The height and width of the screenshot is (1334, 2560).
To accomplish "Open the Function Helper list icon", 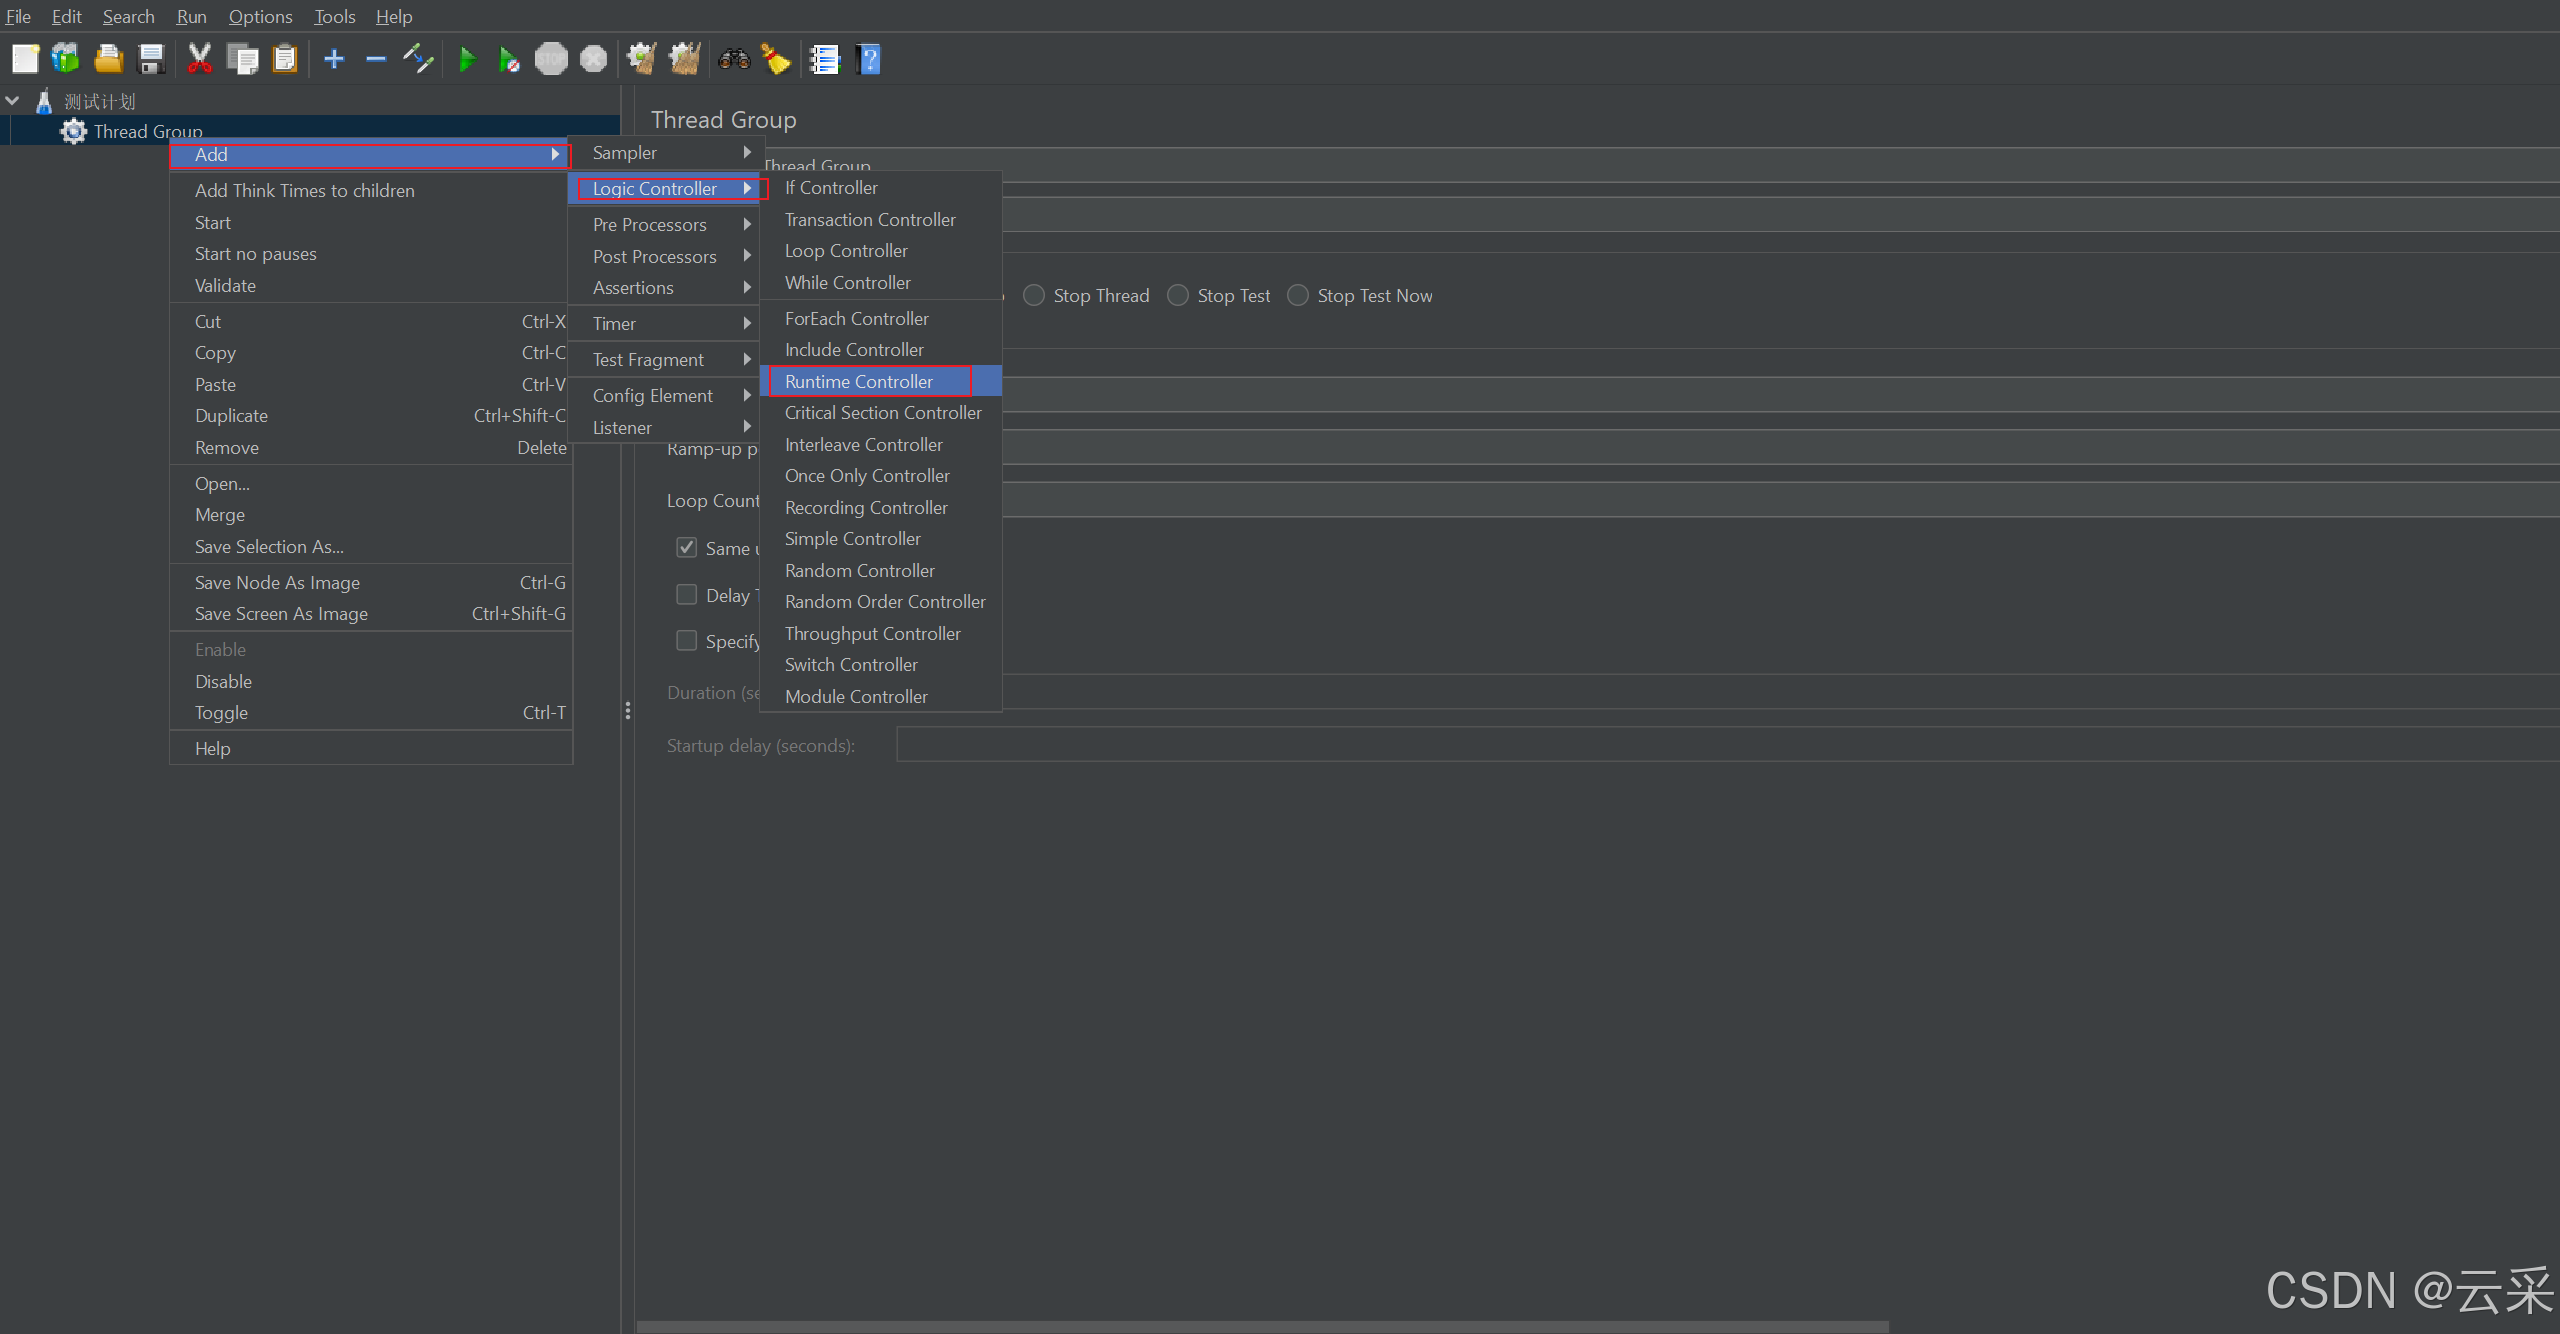I will click(825, 59).
